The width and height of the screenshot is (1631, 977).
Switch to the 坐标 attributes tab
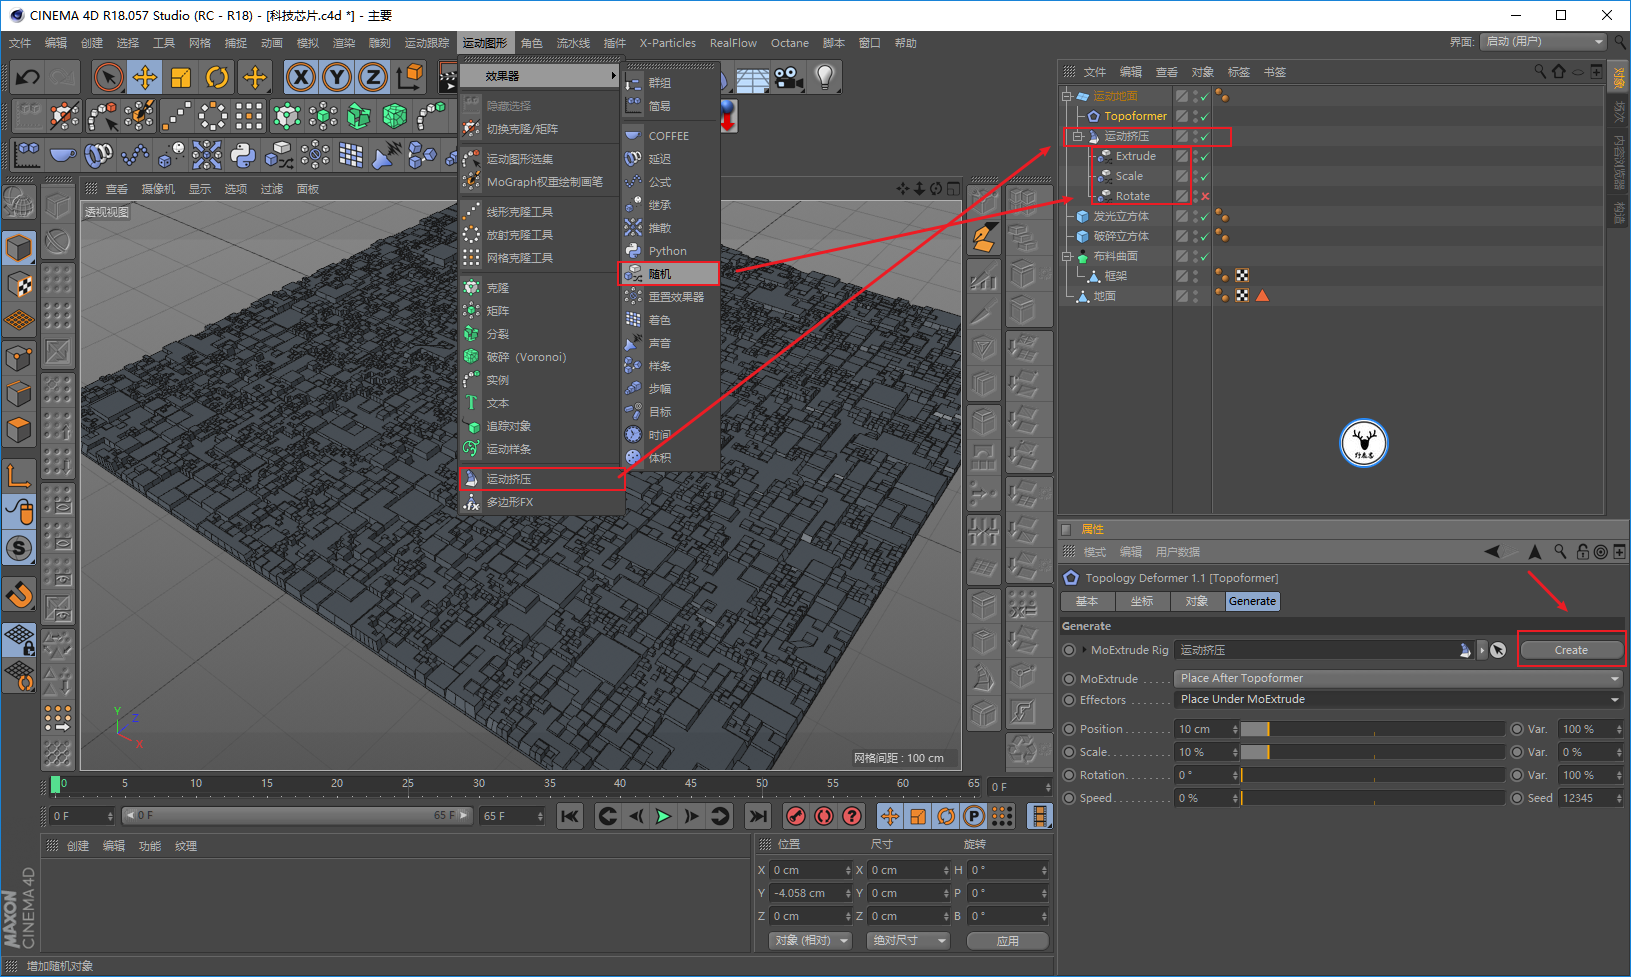pyautogui.click(x=1142, y=601)
